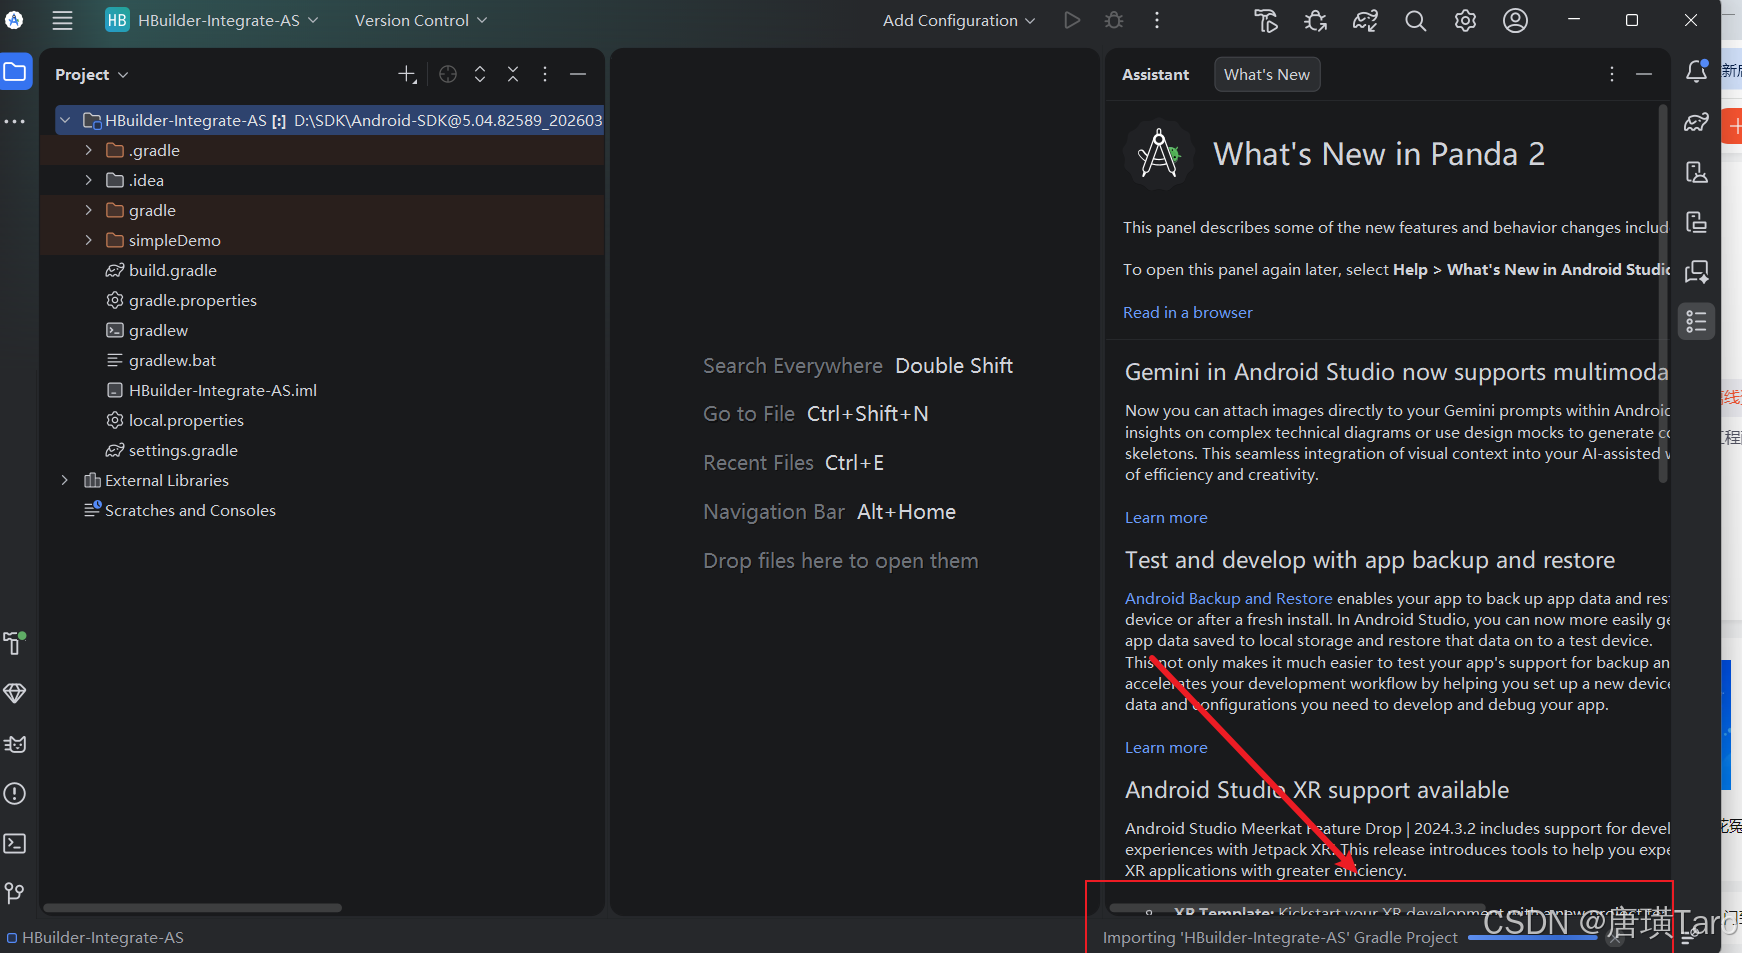Screen dimensions: 1742x953
Task: Hide the Assistant panel
Action: 1644,74
